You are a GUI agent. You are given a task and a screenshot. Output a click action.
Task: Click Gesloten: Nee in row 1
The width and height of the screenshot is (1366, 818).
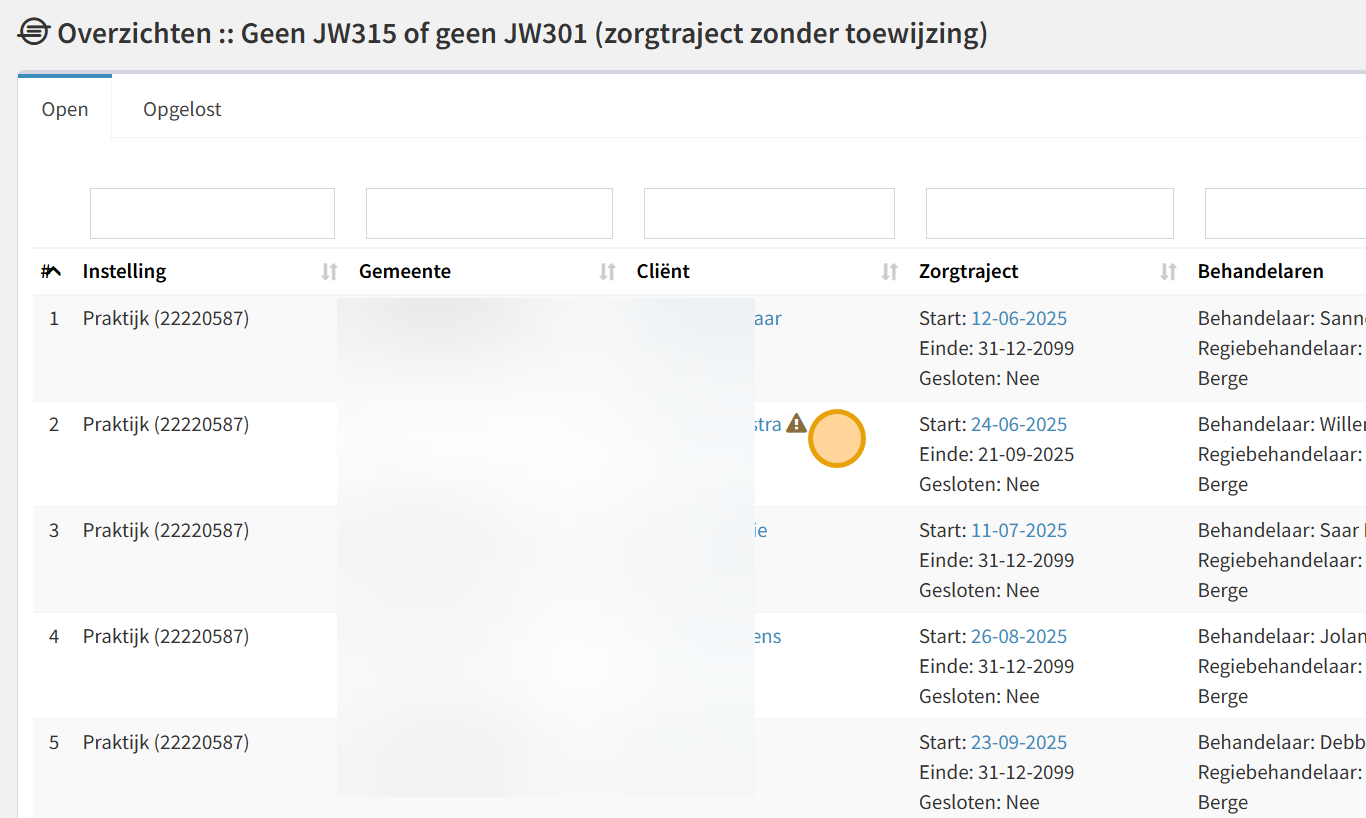coord(979,379)
